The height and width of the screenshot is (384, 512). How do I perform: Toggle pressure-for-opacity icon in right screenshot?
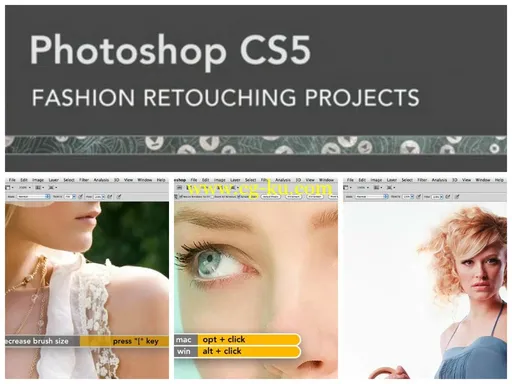[x=419, y=197]
